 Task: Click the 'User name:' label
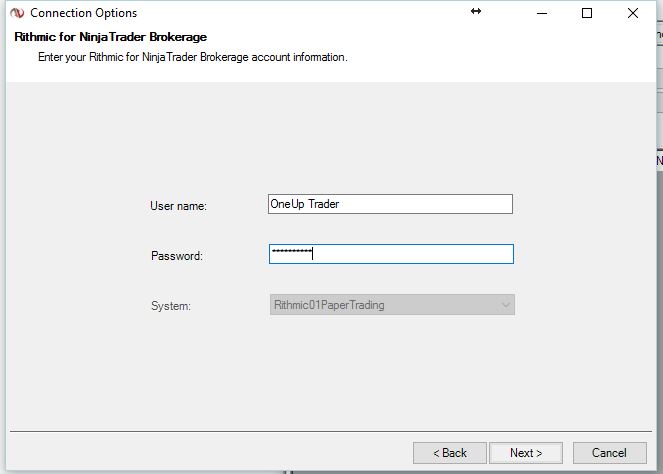(x=178, y=206)
